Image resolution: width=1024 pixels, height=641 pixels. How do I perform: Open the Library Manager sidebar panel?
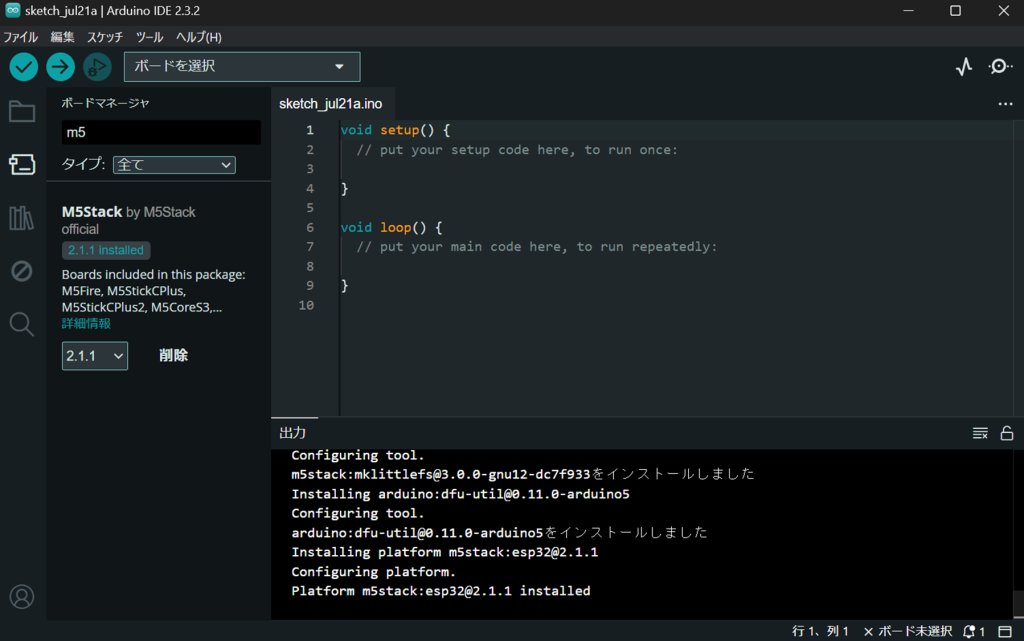[x=22, y=218]
